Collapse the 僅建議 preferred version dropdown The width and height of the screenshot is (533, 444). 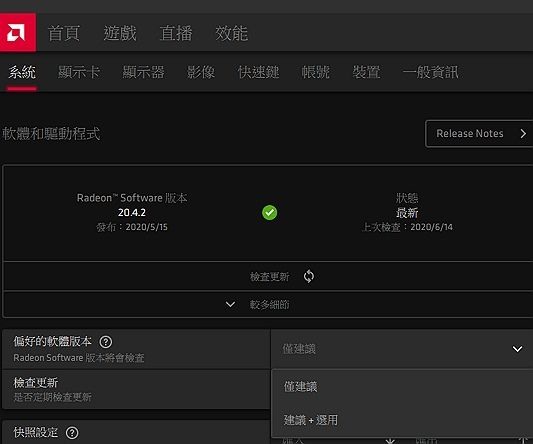[x=402, y=349]
